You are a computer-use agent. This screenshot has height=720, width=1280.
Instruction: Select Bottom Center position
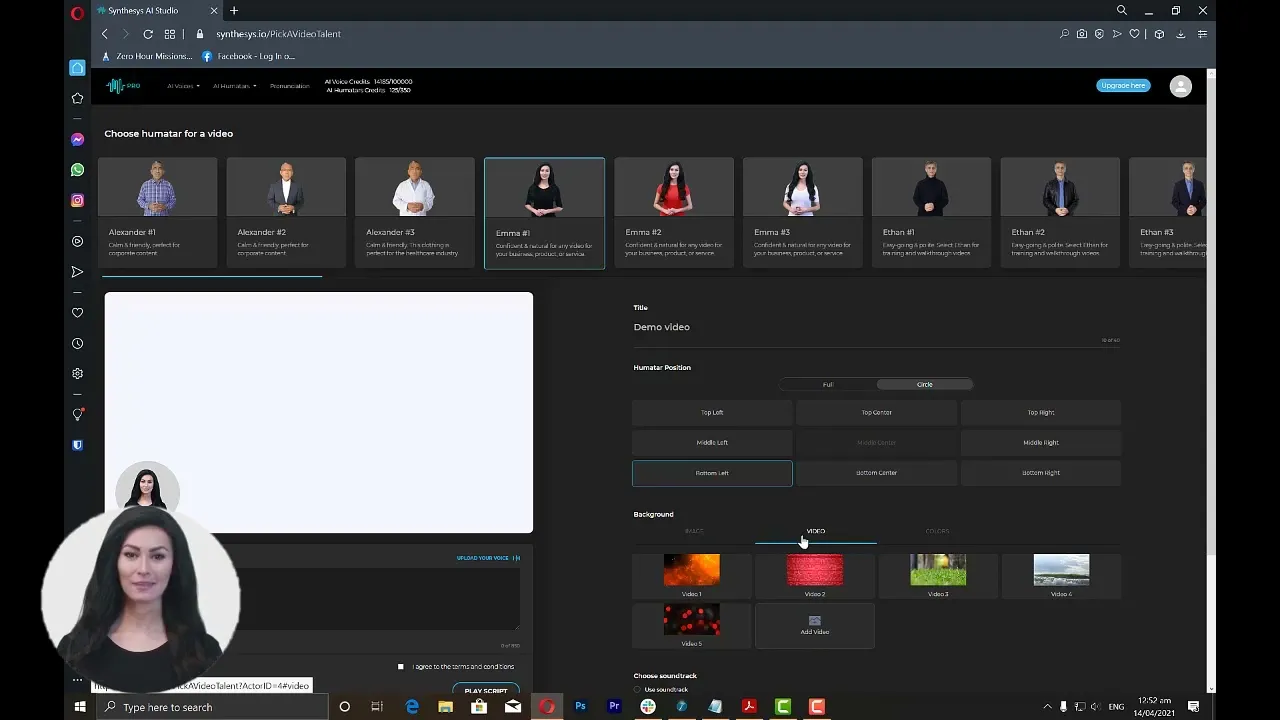876,473
